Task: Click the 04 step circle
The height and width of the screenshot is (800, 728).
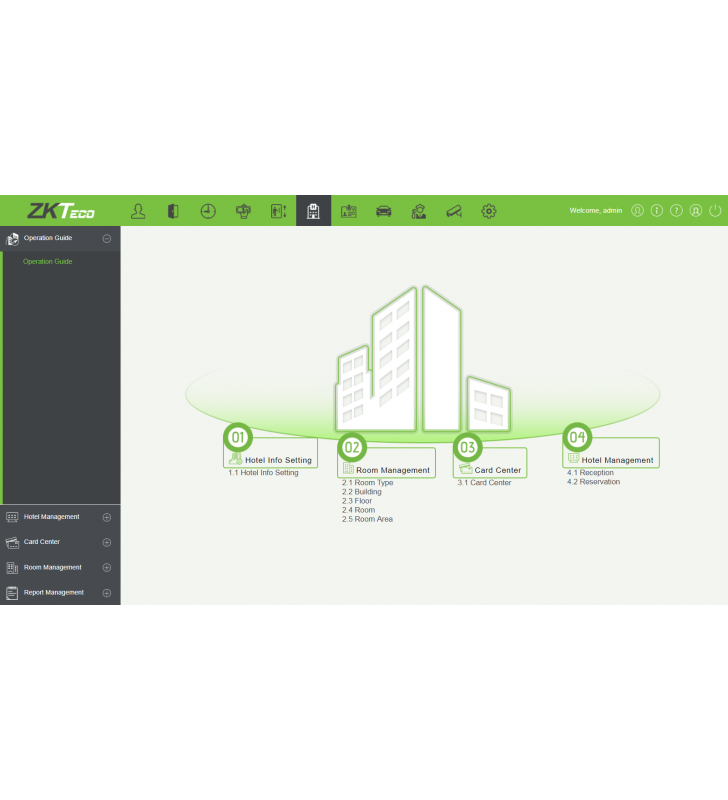Action: tap(577, 437)
